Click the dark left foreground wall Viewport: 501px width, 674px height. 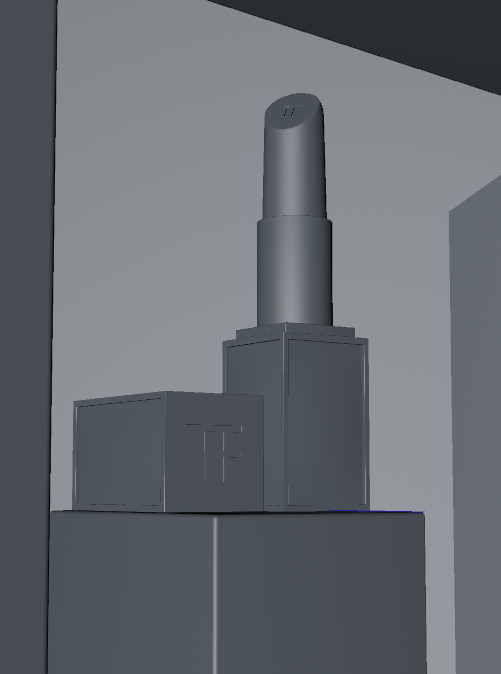tap(27, 335)
